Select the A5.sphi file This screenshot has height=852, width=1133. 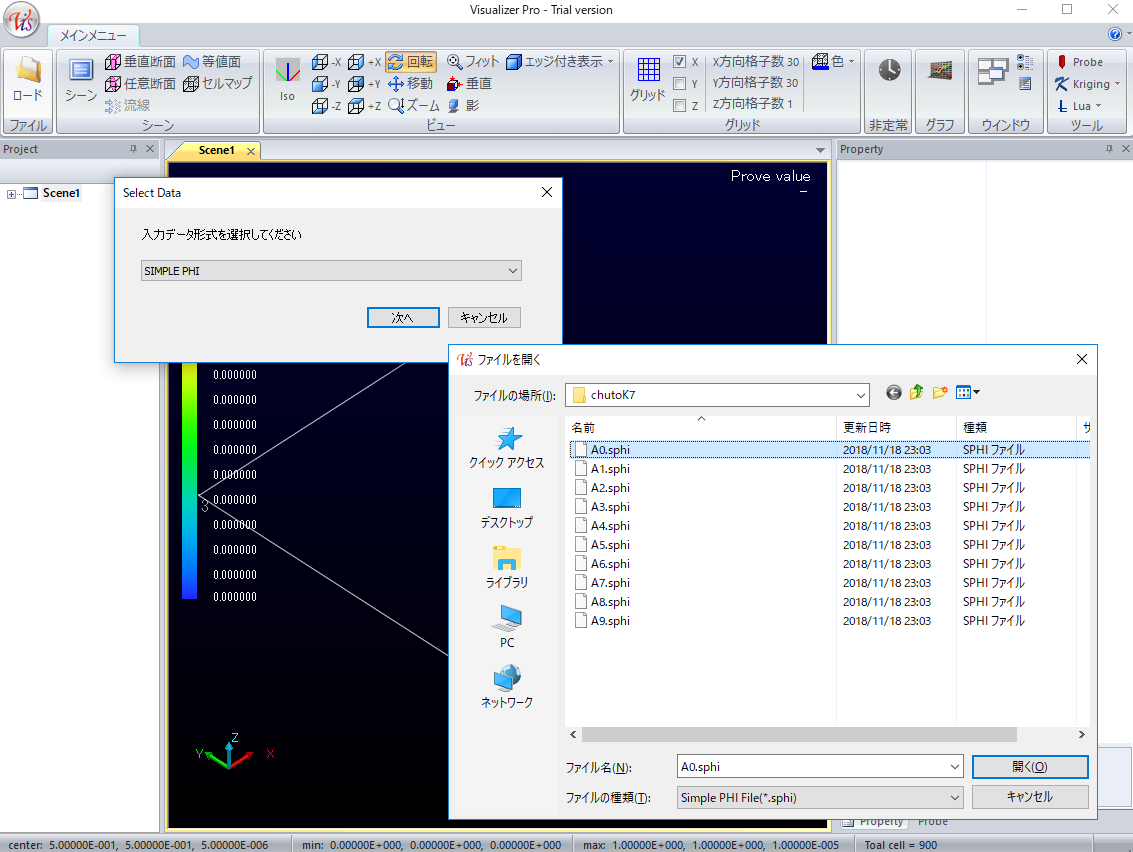[x=610, y=545]
